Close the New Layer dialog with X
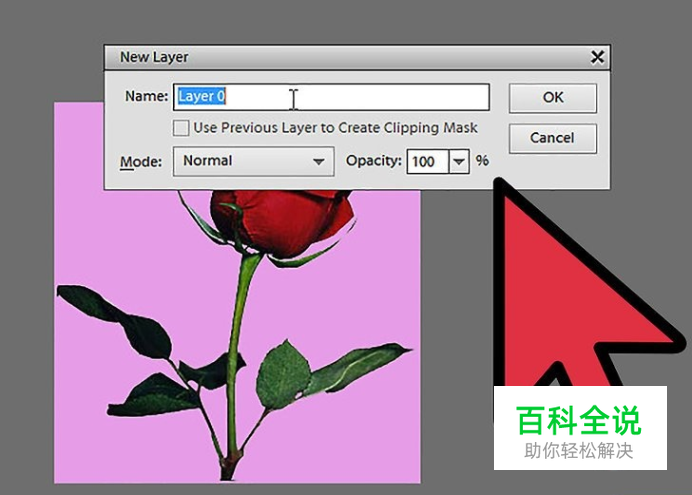Image resolution: width=692 pixels, height=495 pixels. click(597, 57)
